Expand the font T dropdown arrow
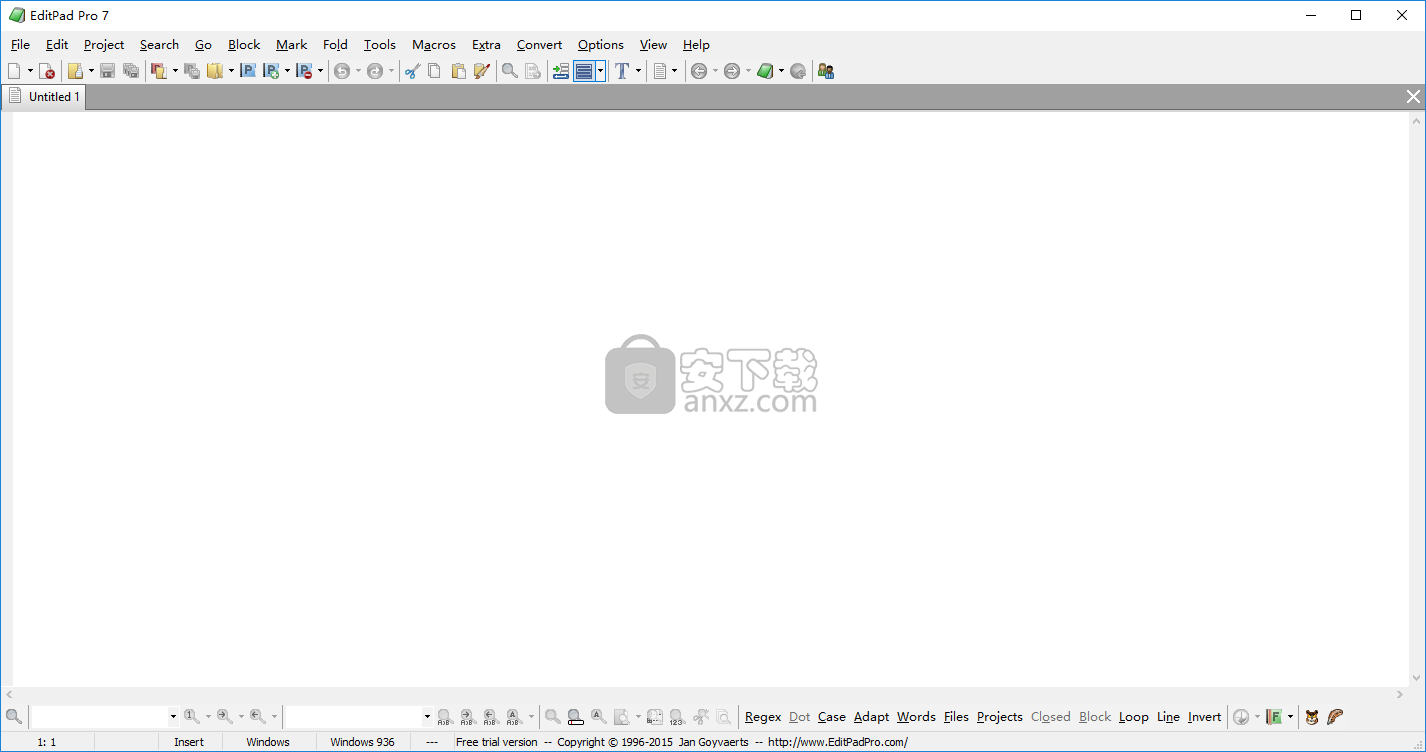1426x752 pixels. click(x=638, y=71)
